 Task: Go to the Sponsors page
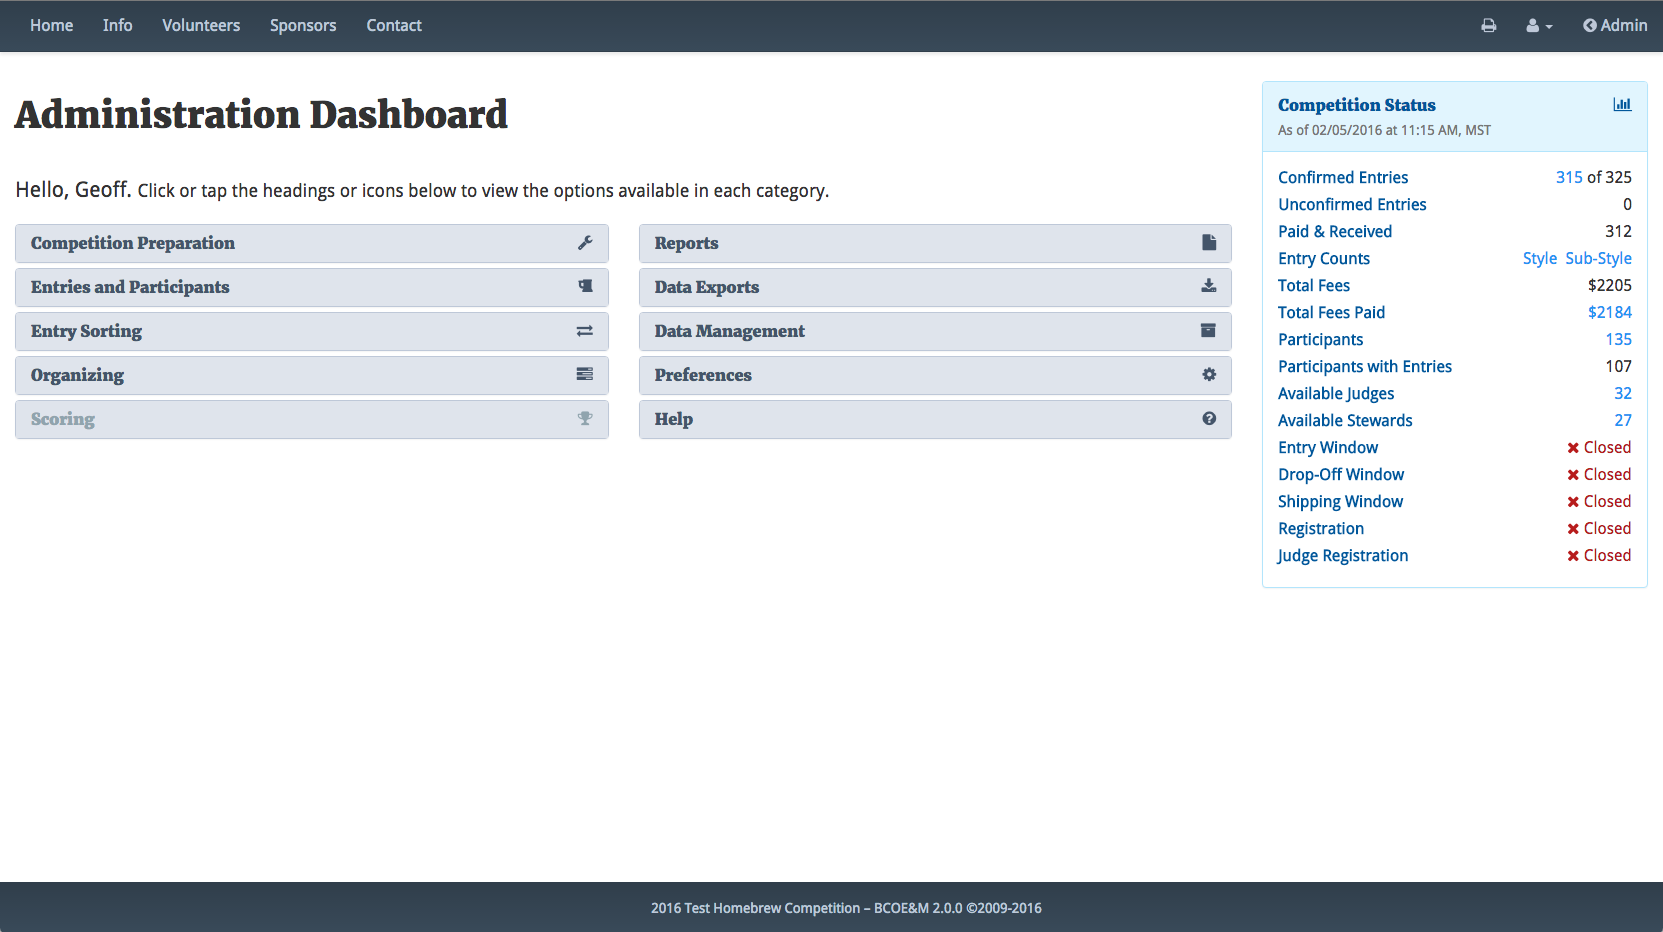303,26
